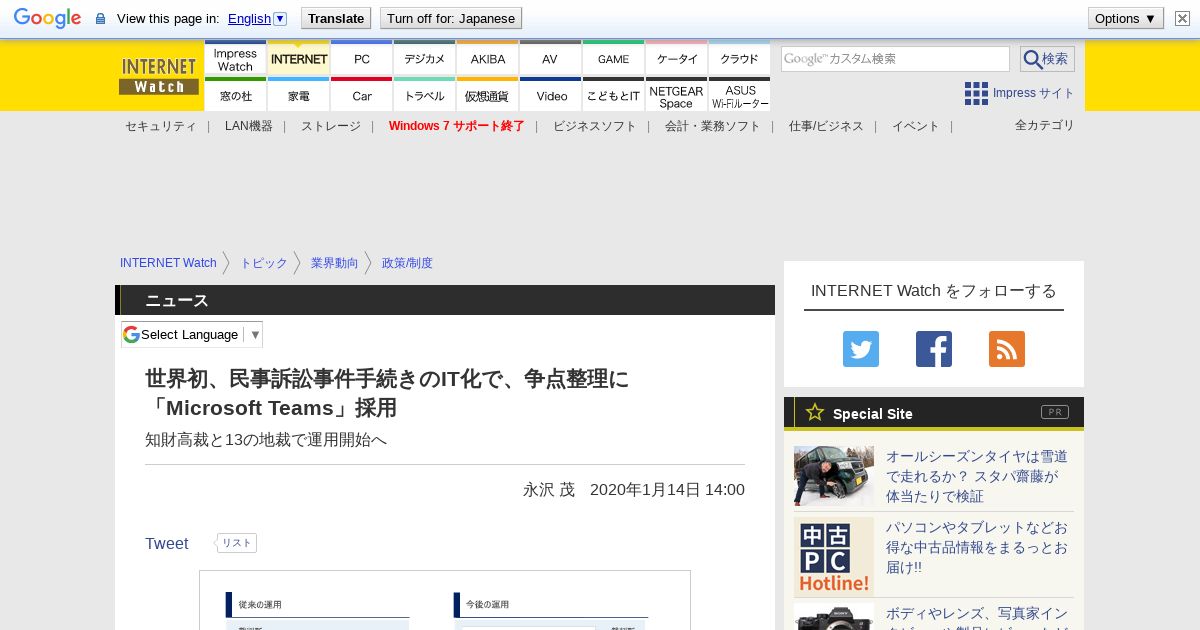Open the English language dropdown
Image resolution: width=1200 pixels, height=630 pixels.
pos(257,18)
